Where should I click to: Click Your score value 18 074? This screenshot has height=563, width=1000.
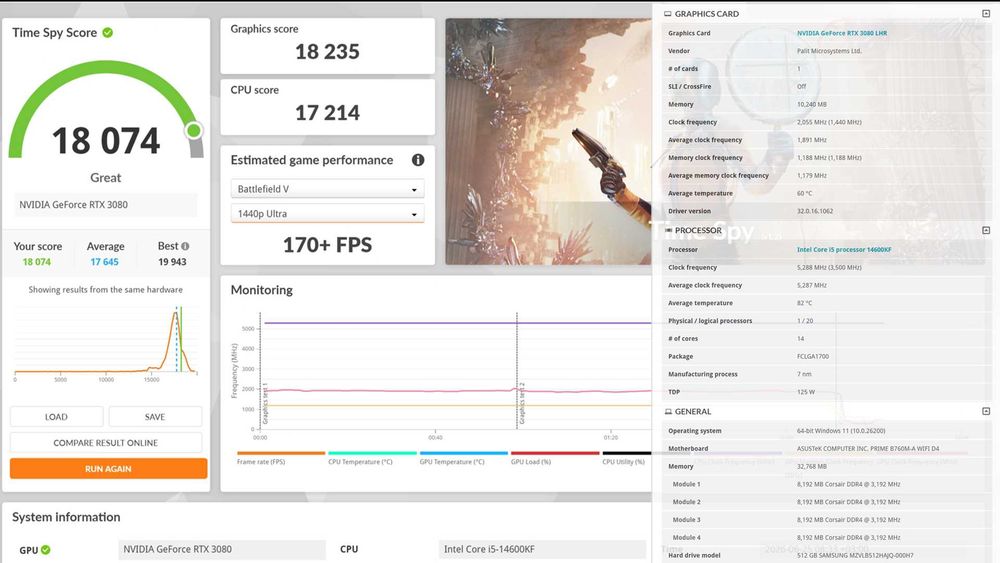click(37, 262)
